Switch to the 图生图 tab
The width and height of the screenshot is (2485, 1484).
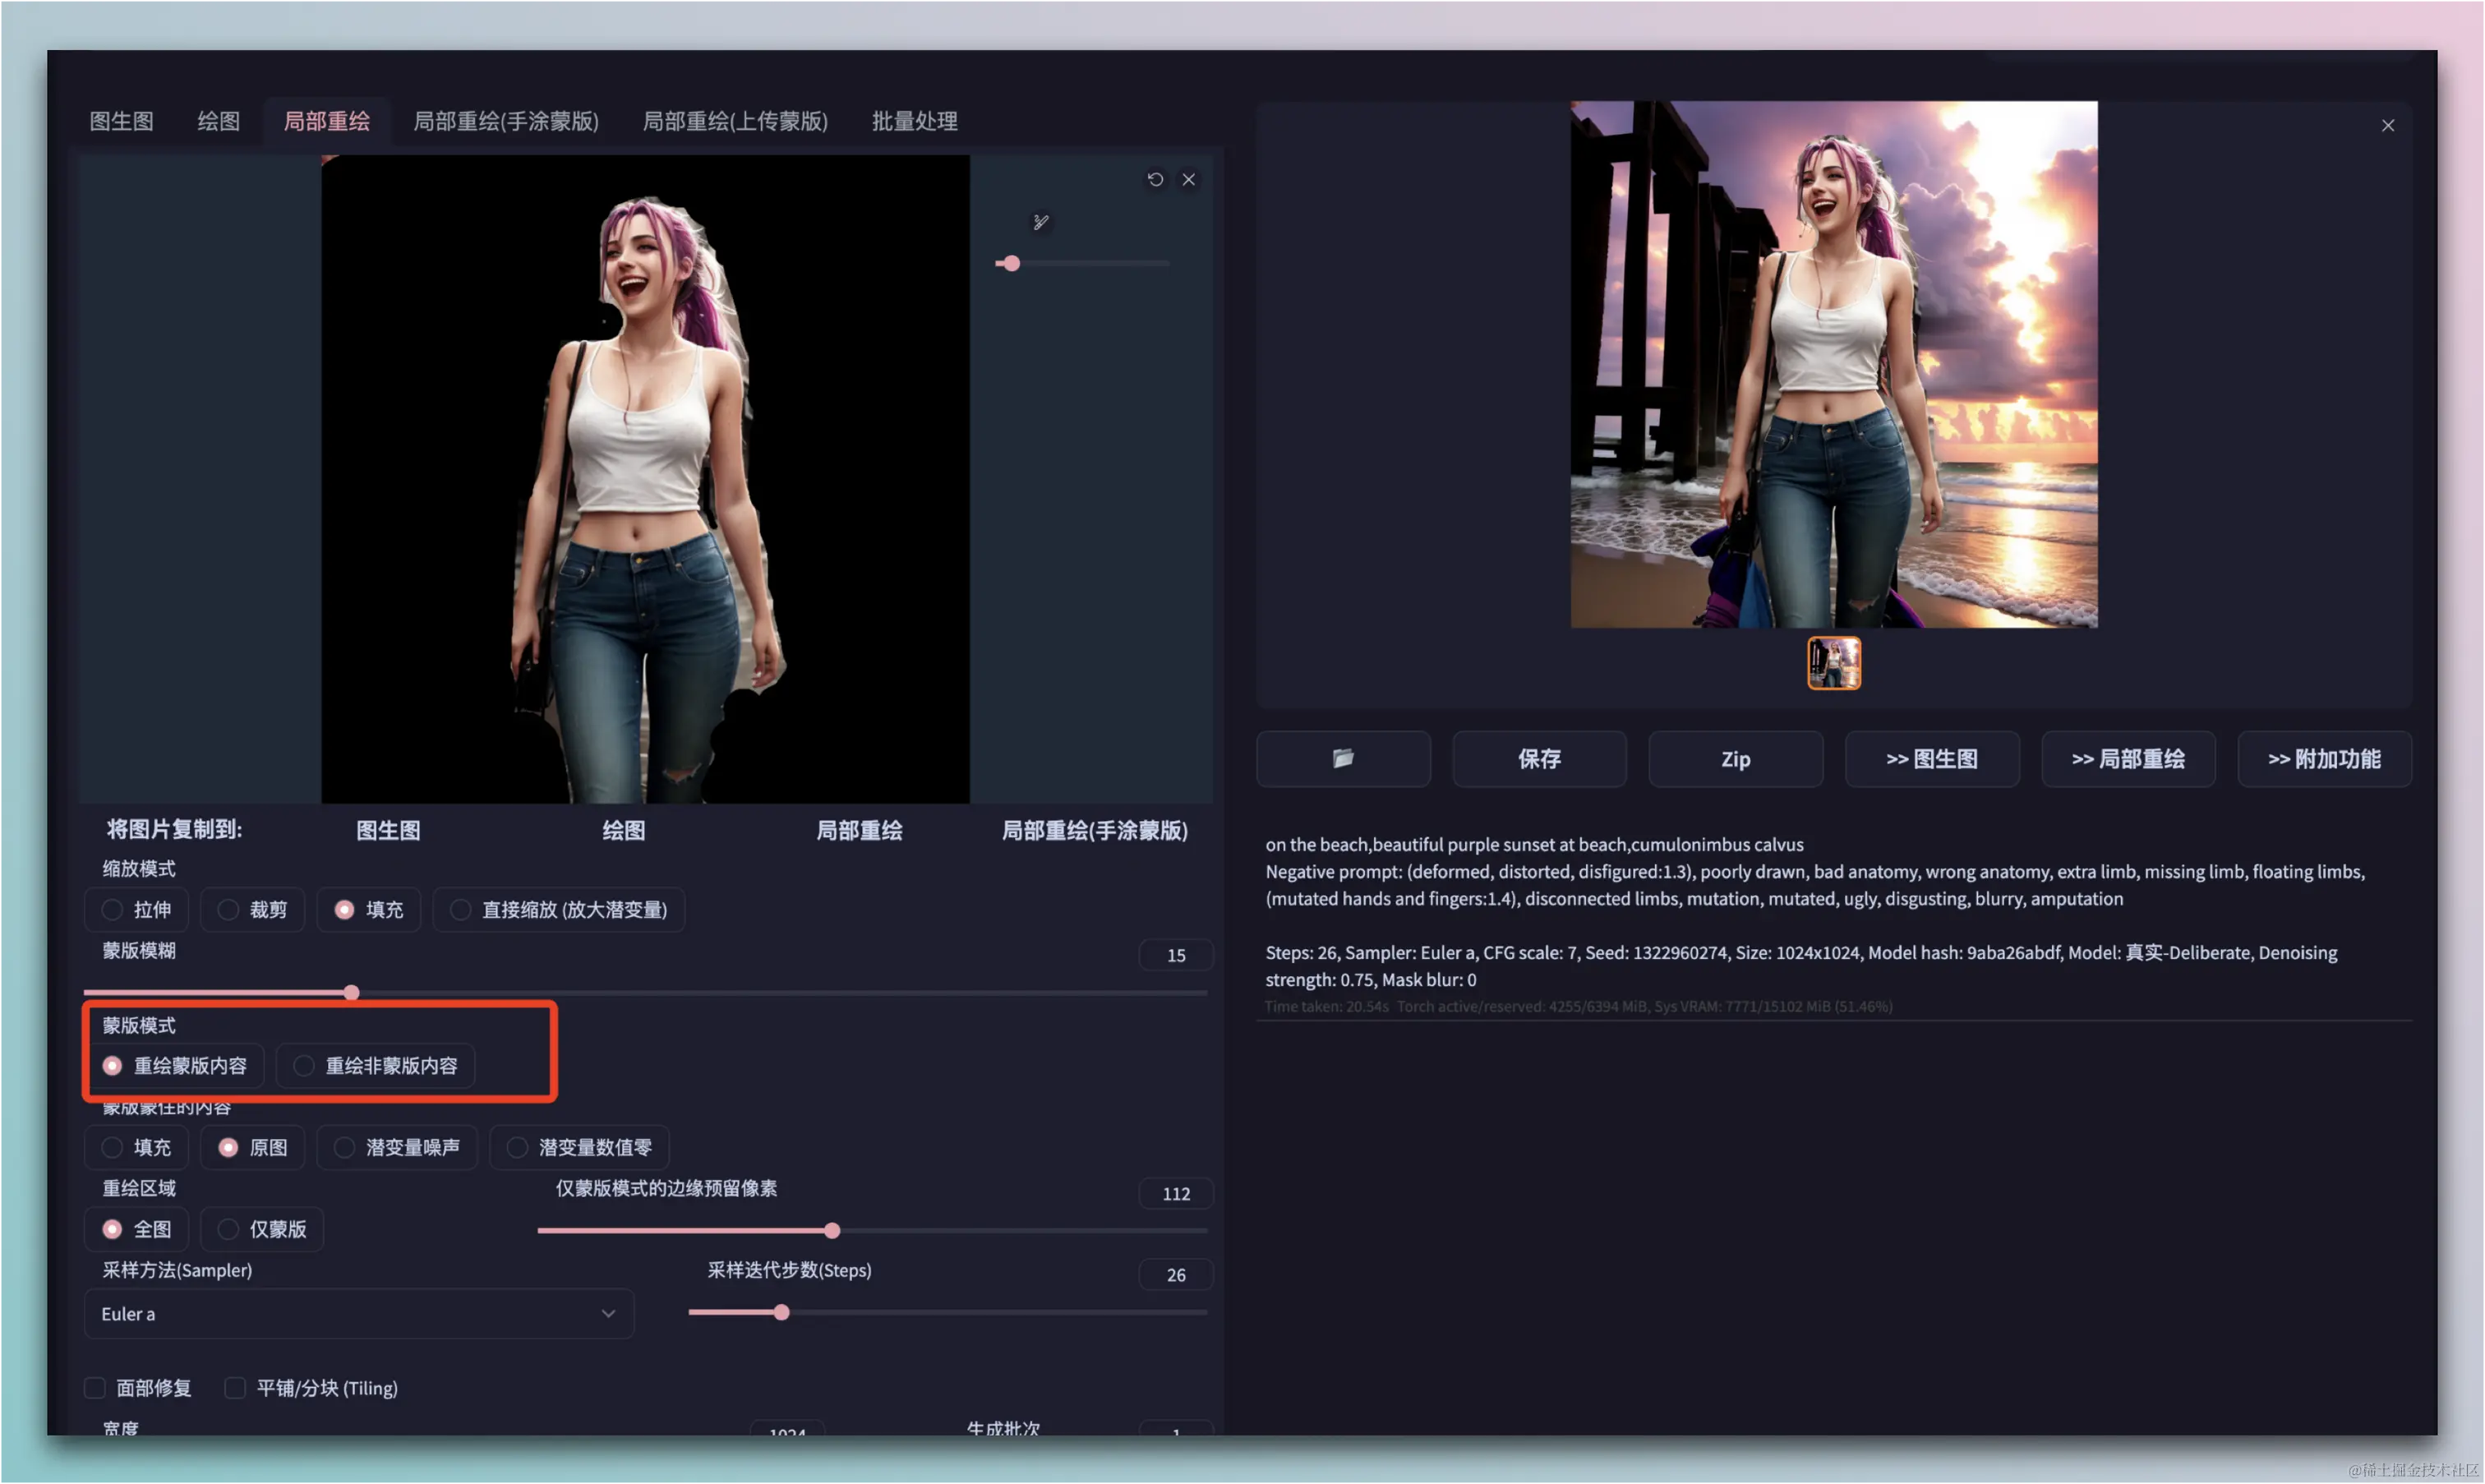(x=121, y=121)
